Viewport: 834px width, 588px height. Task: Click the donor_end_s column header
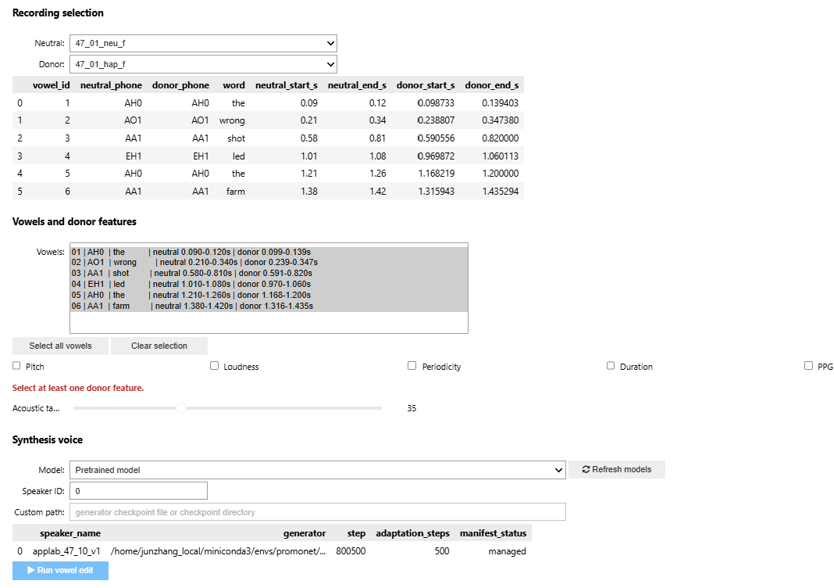tap(491, 85)
